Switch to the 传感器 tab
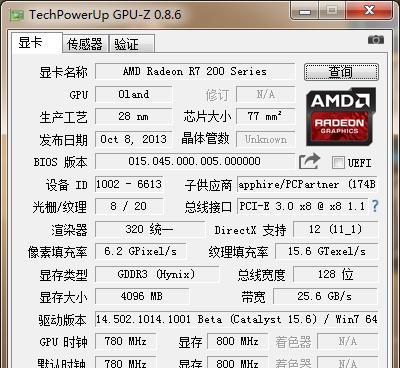 point(85,44)
